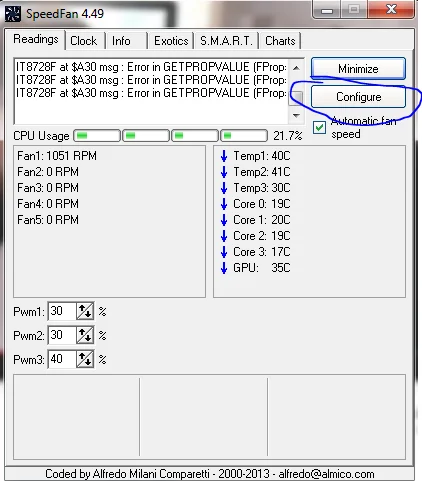Click the SpeedFan fan icon in title bar
The image size is (422, 481).
(x=13, y=14)
